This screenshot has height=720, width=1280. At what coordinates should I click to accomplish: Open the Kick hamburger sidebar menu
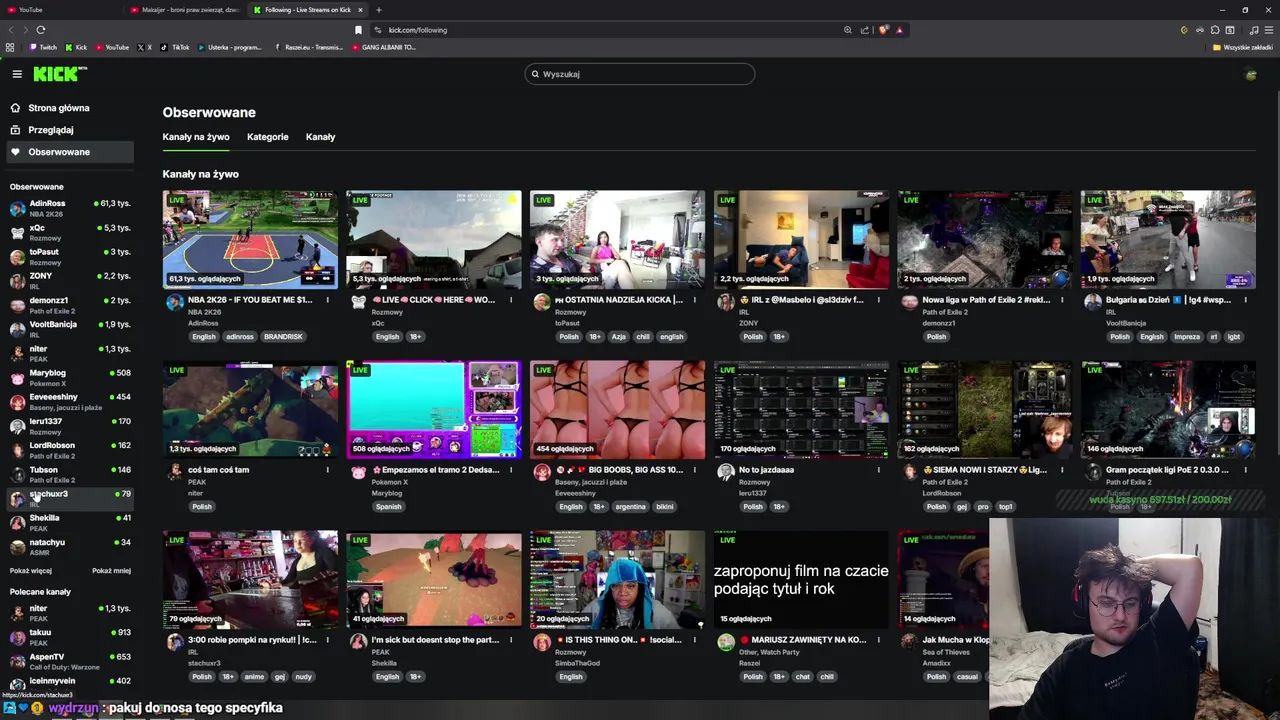click(x=17, y=74)
